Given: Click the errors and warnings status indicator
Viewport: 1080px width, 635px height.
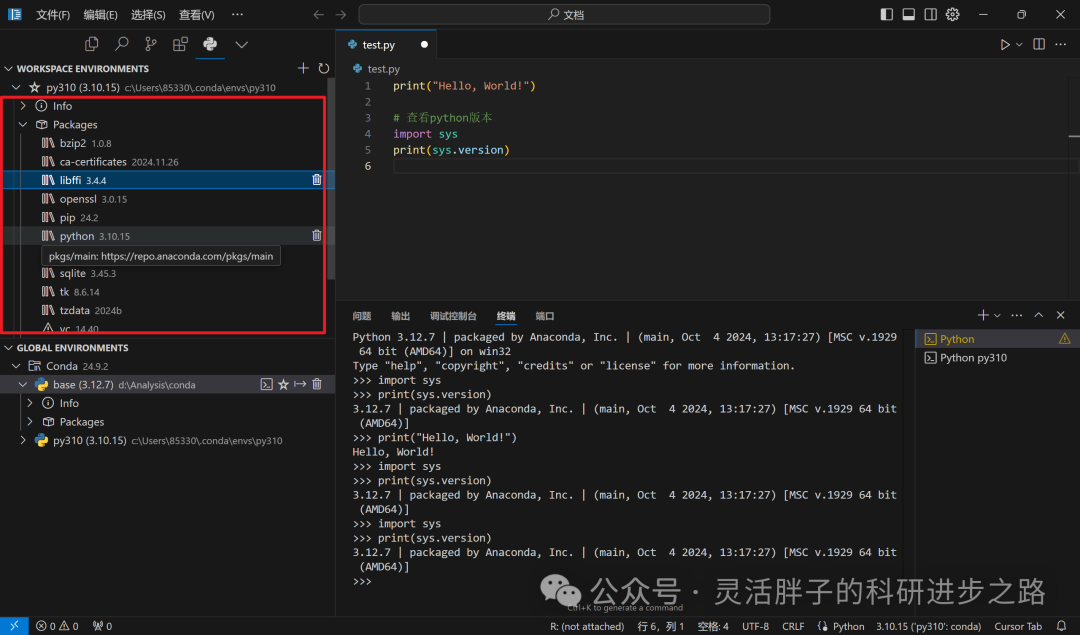Looking at the screenshot, I should tap(57, 626).
